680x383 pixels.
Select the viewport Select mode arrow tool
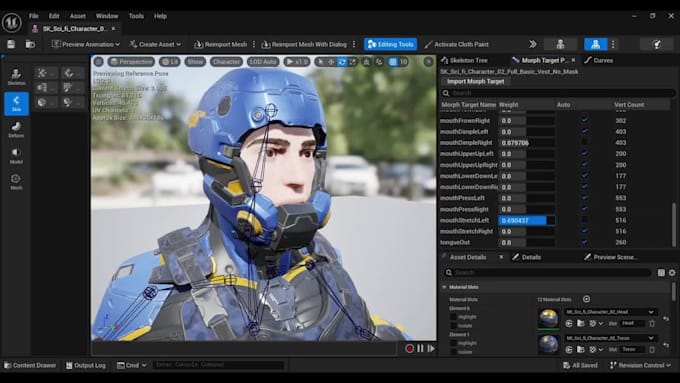tap(320, 62)
